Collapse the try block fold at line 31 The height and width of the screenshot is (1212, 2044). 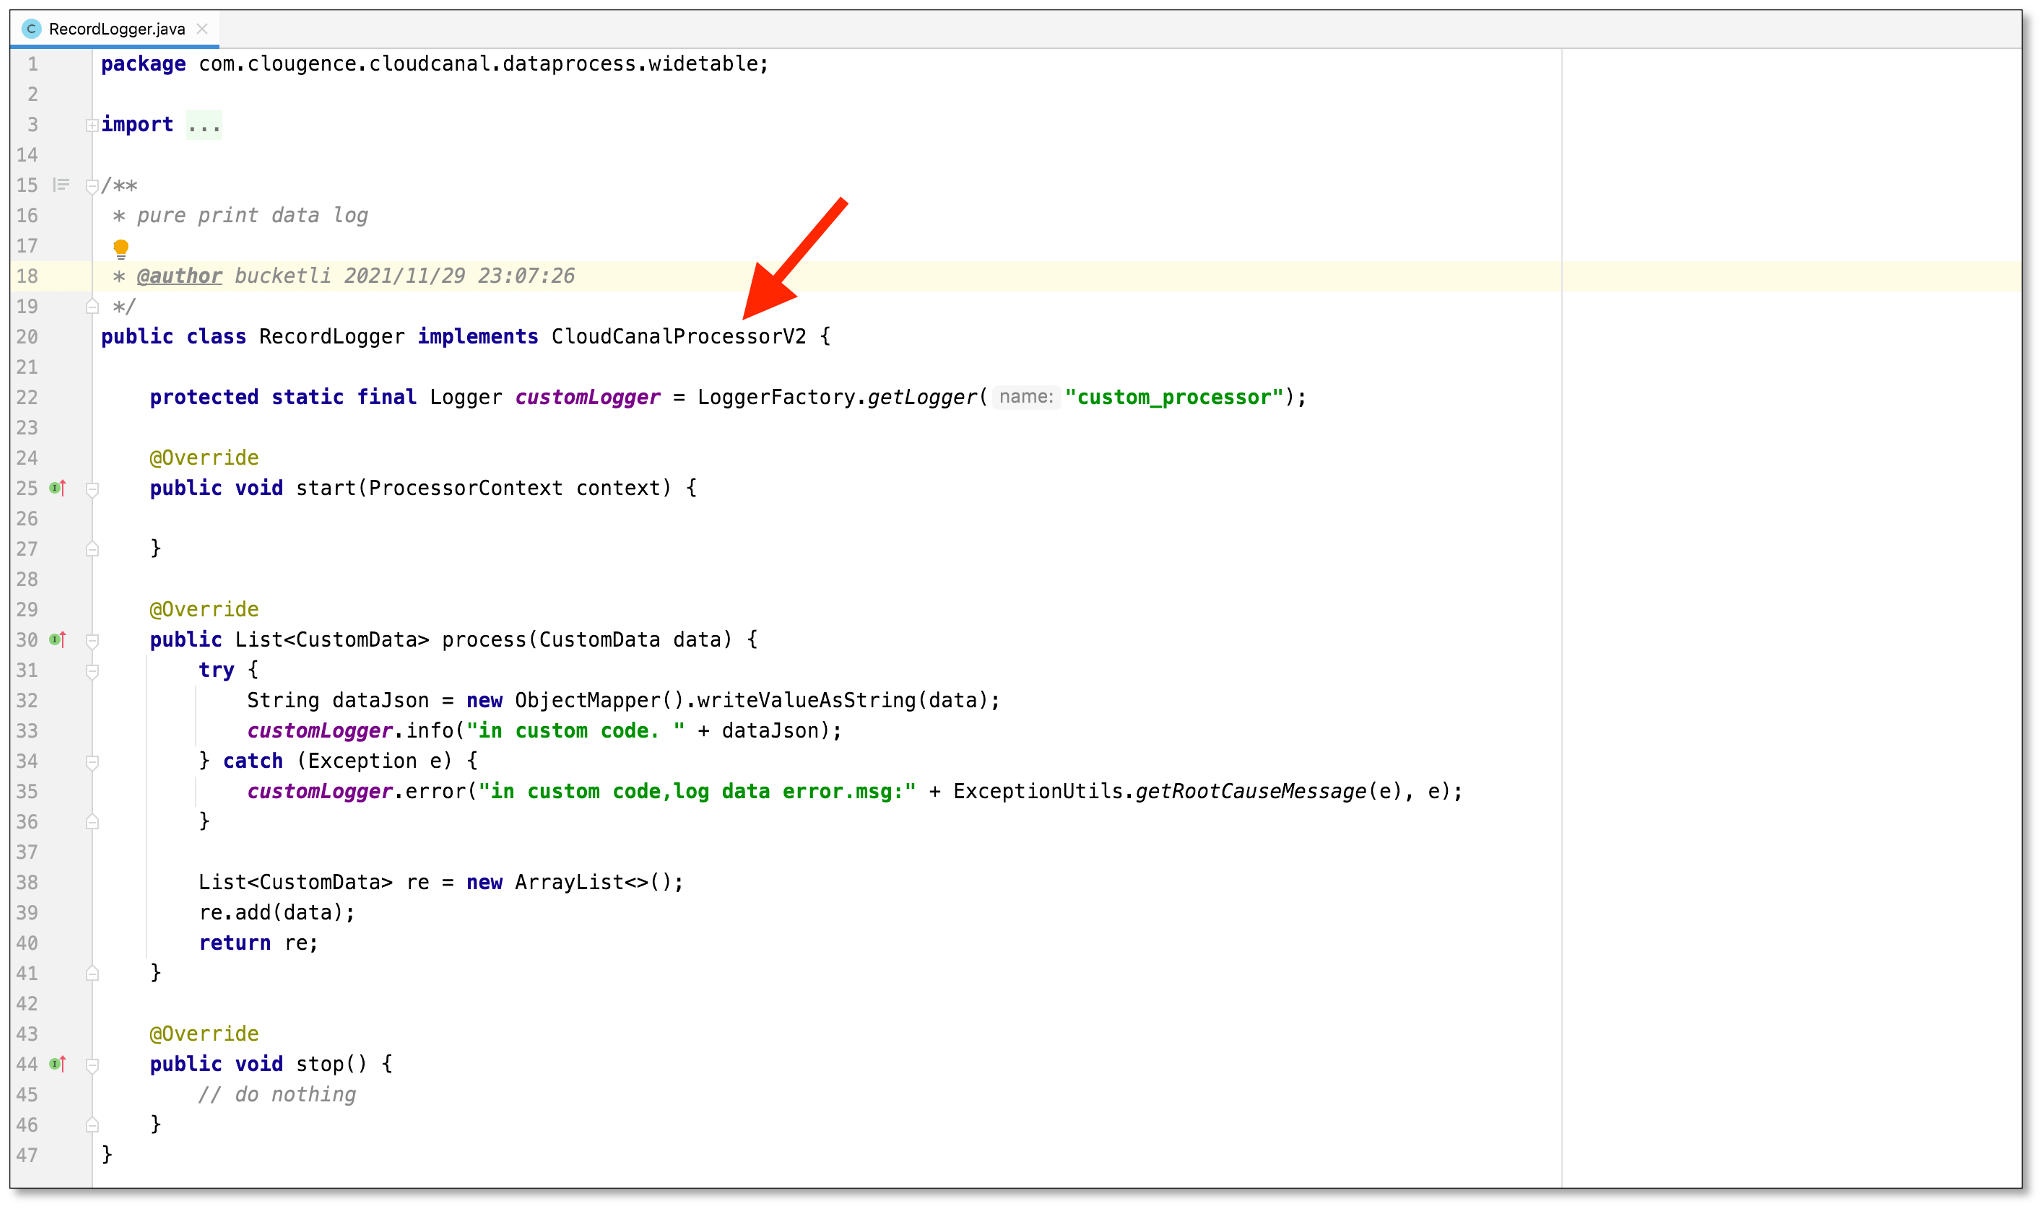click(x=93, y=670)
